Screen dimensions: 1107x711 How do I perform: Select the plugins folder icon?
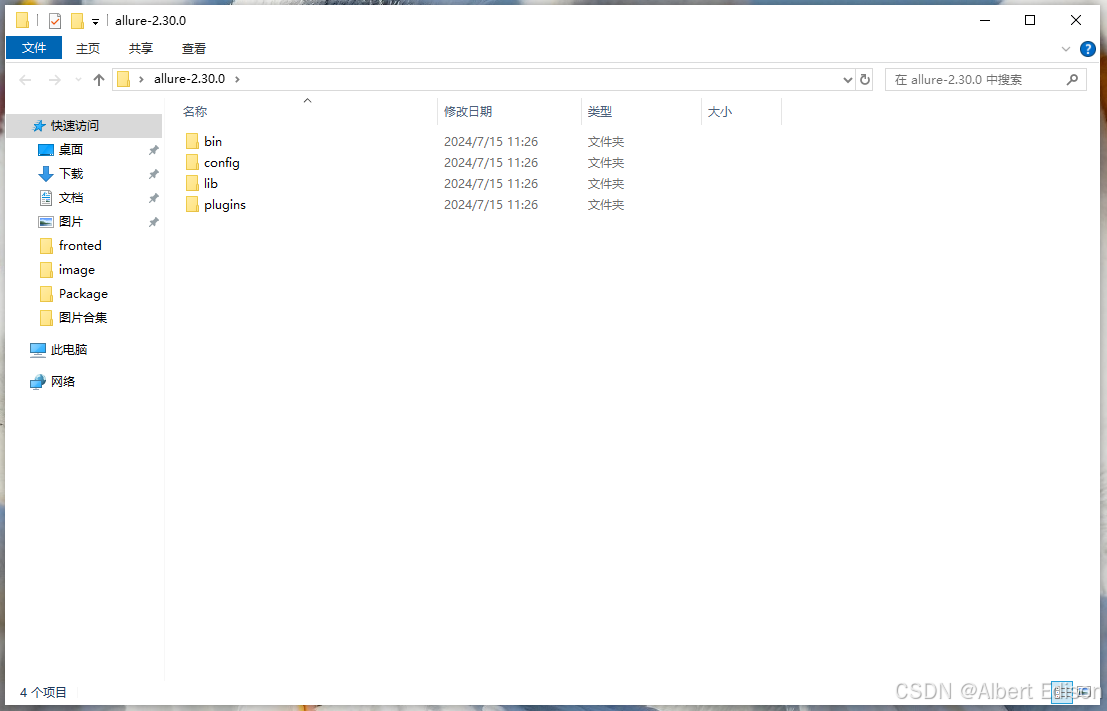tap(192, 205)
